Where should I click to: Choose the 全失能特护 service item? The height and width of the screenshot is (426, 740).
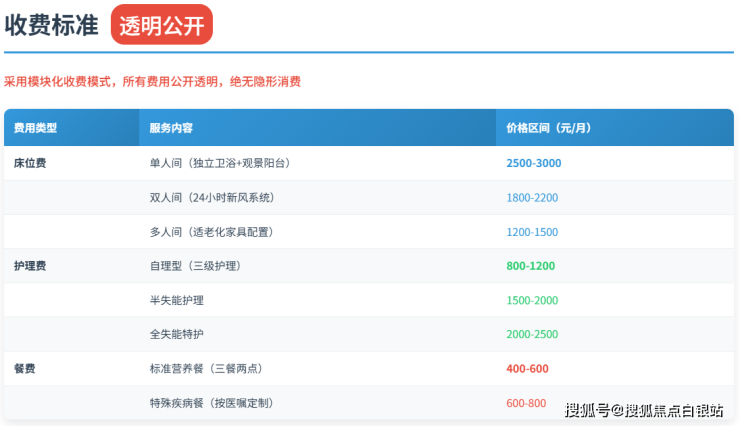(x=177, y=334)
